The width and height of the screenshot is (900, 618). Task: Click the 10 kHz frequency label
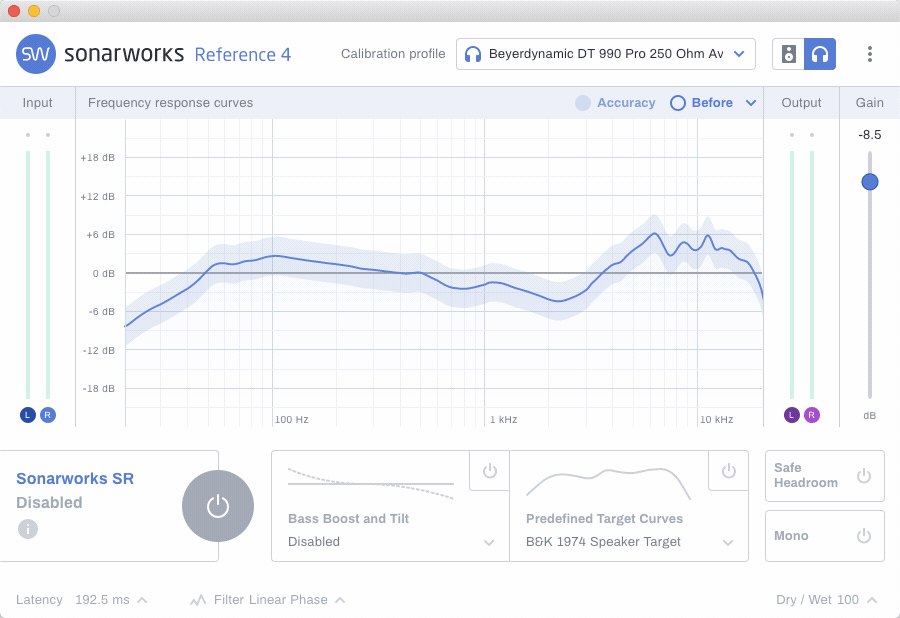(x=716, y=419)
